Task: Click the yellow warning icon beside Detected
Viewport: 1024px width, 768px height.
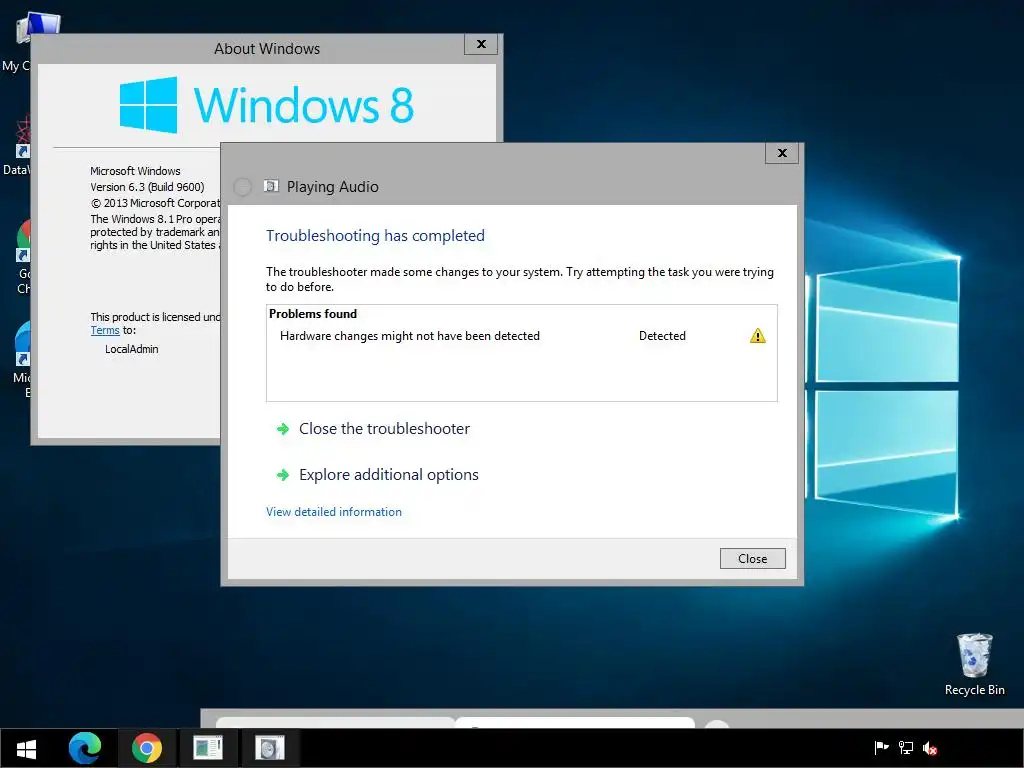Action: [x=758, y=336]
